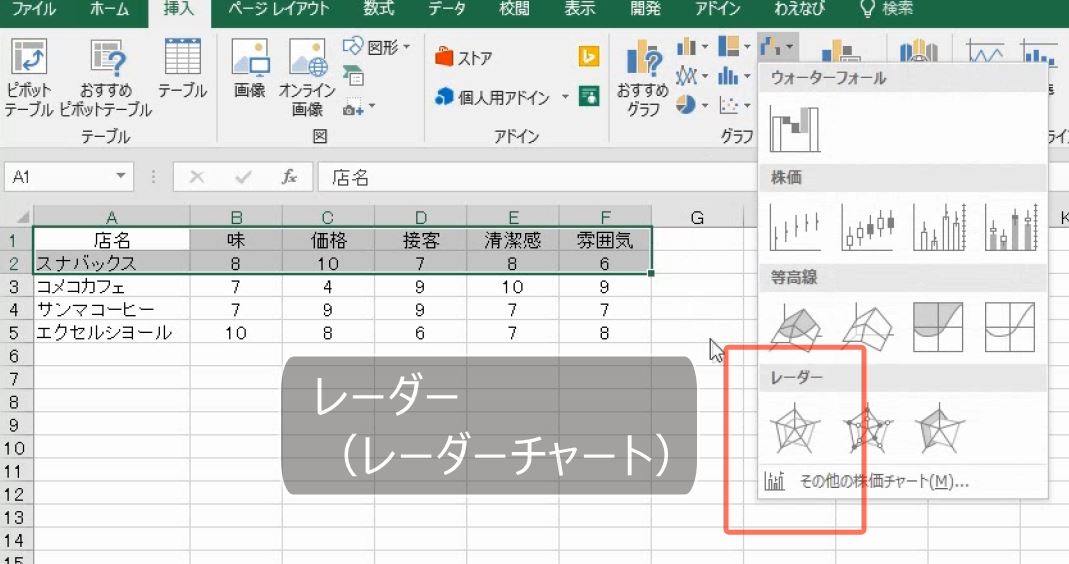This screenshot has height=564, width=1069.
Task: Click おすすめピボットテーブル icon
Action: point(106,77)
